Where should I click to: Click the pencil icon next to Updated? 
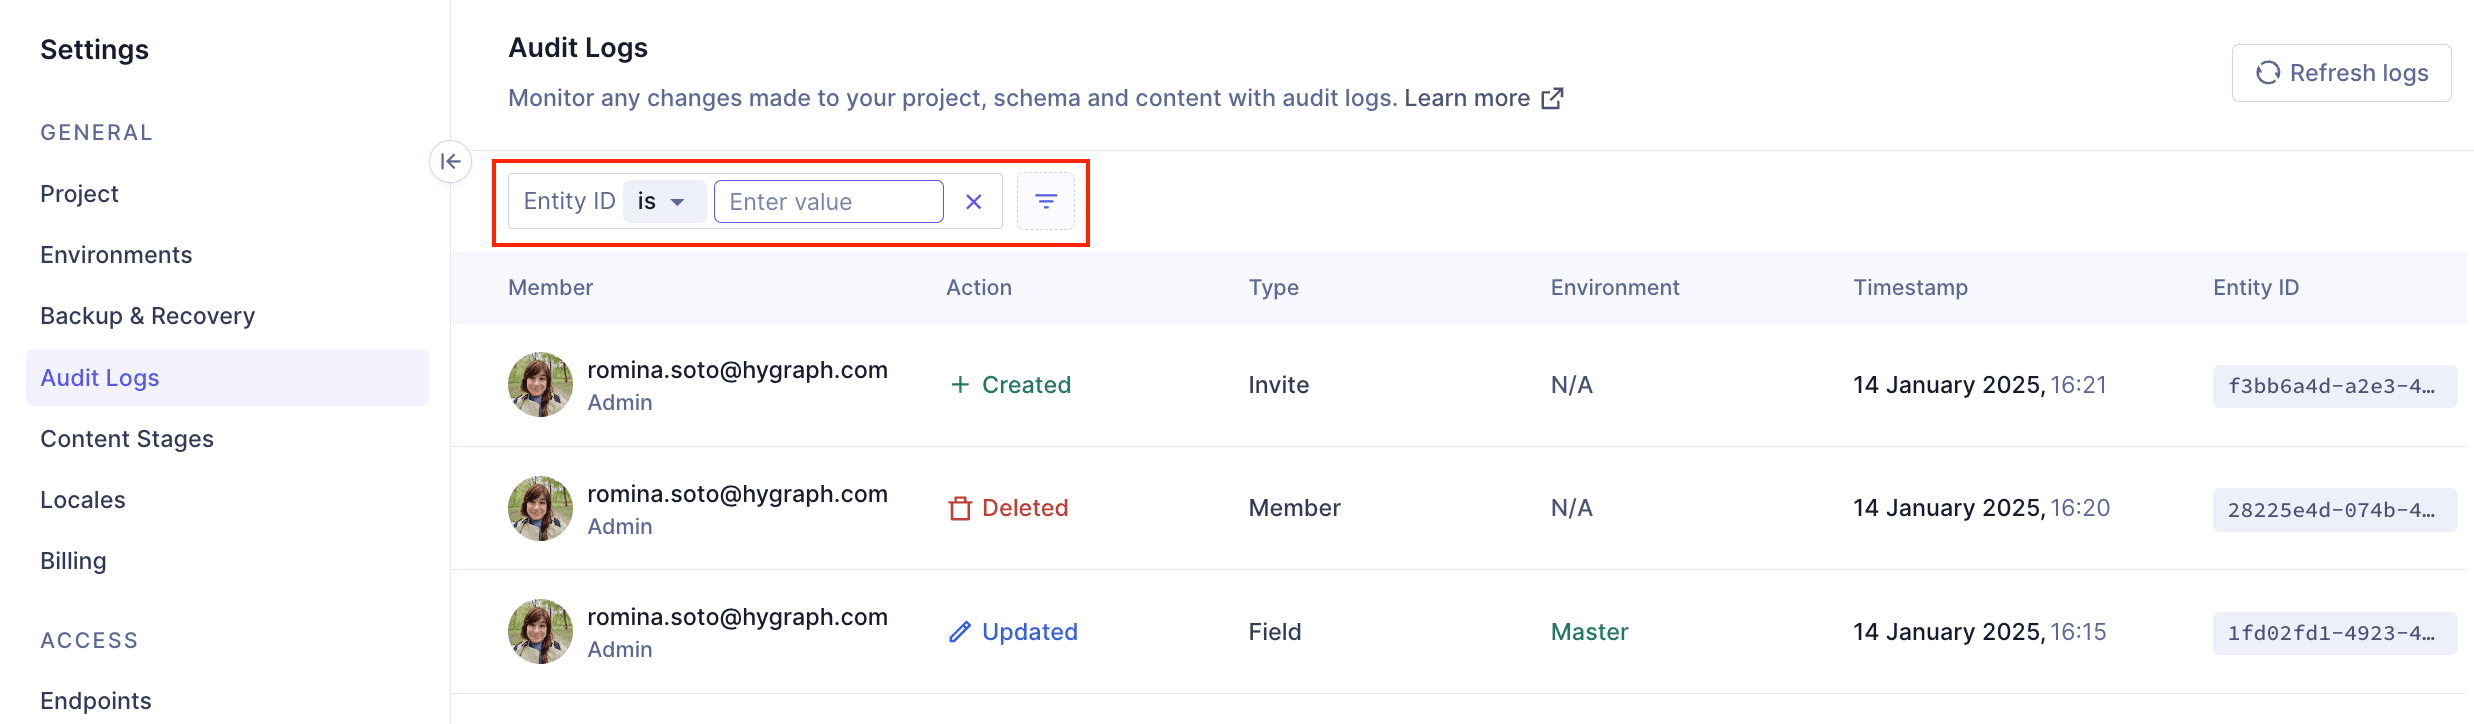(960, 632)
